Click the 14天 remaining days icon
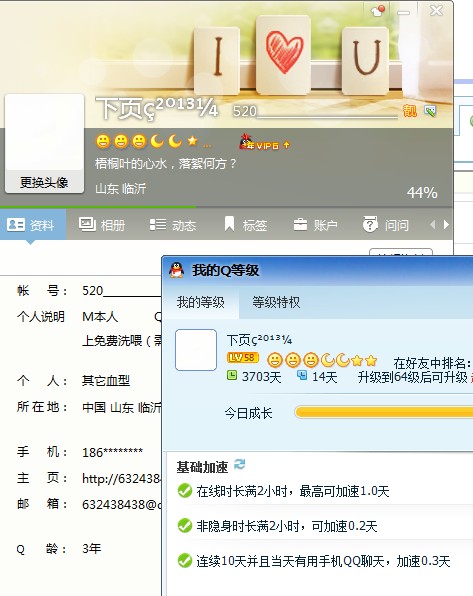Screen dimensions: 473x596 302,376
